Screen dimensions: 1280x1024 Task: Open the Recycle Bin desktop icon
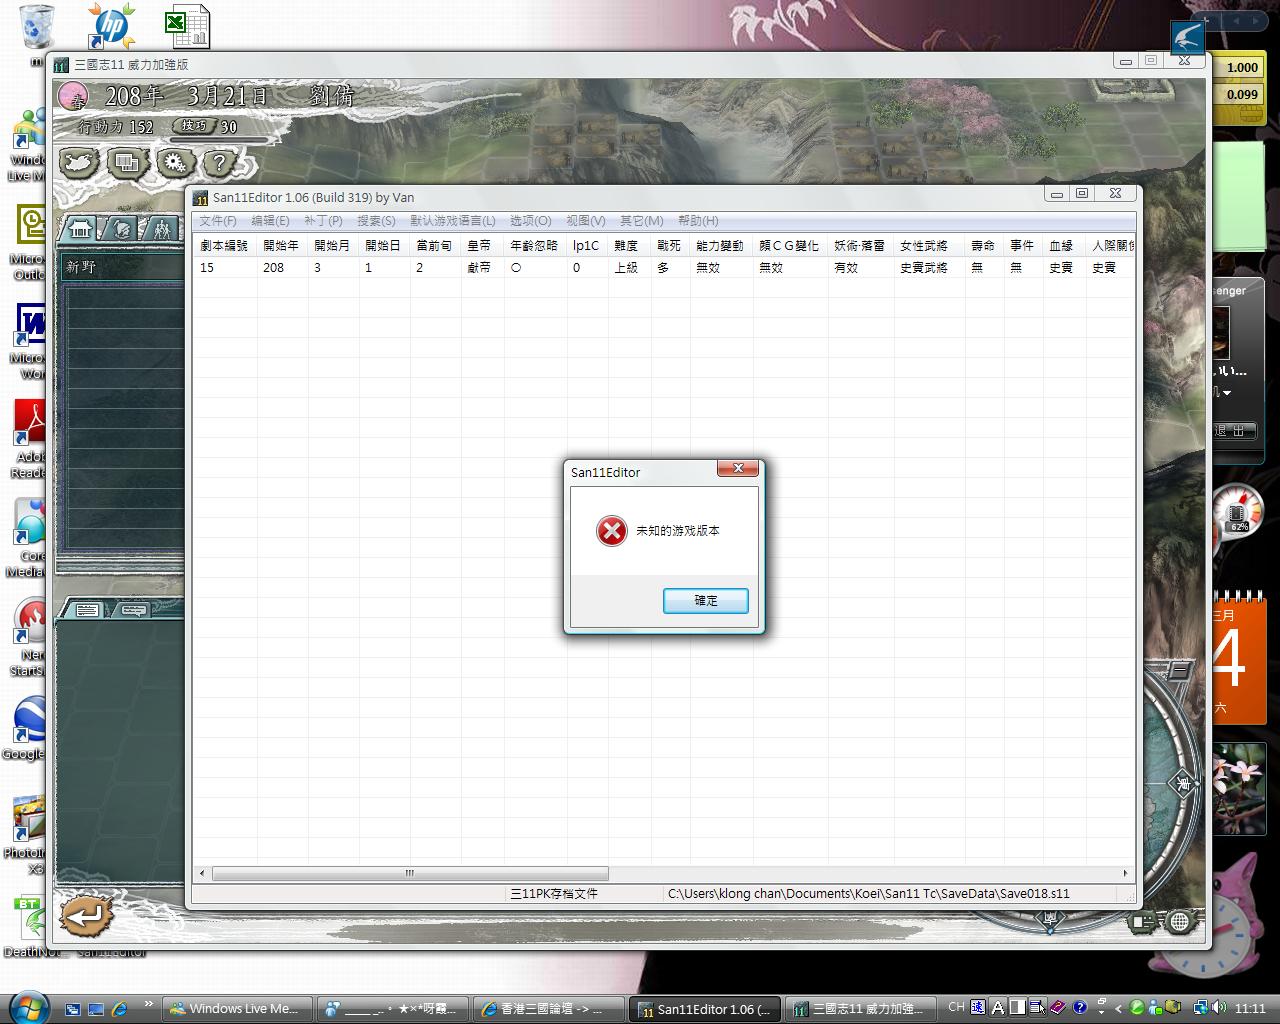37,26
